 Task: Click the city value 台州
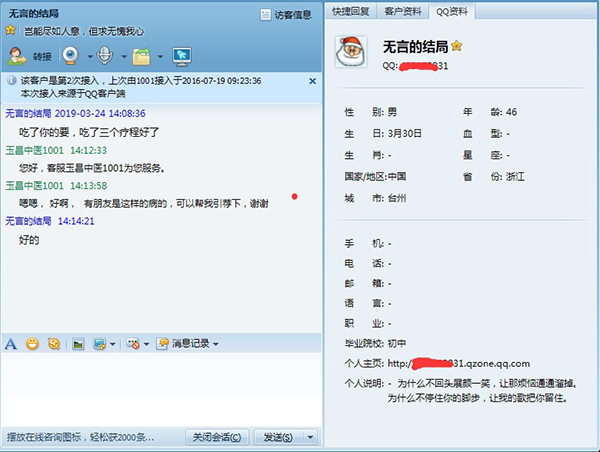(397, 198)
